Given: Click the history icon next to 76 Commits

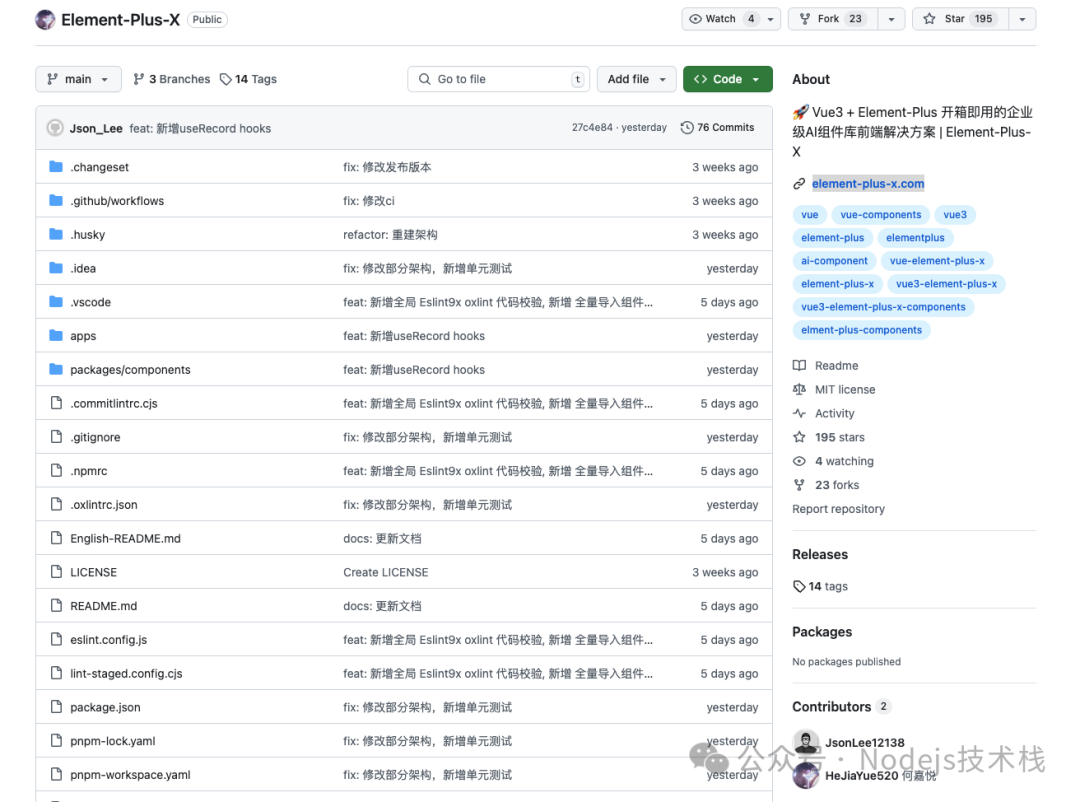Looking at the screenshot, I should coord(687,127).
